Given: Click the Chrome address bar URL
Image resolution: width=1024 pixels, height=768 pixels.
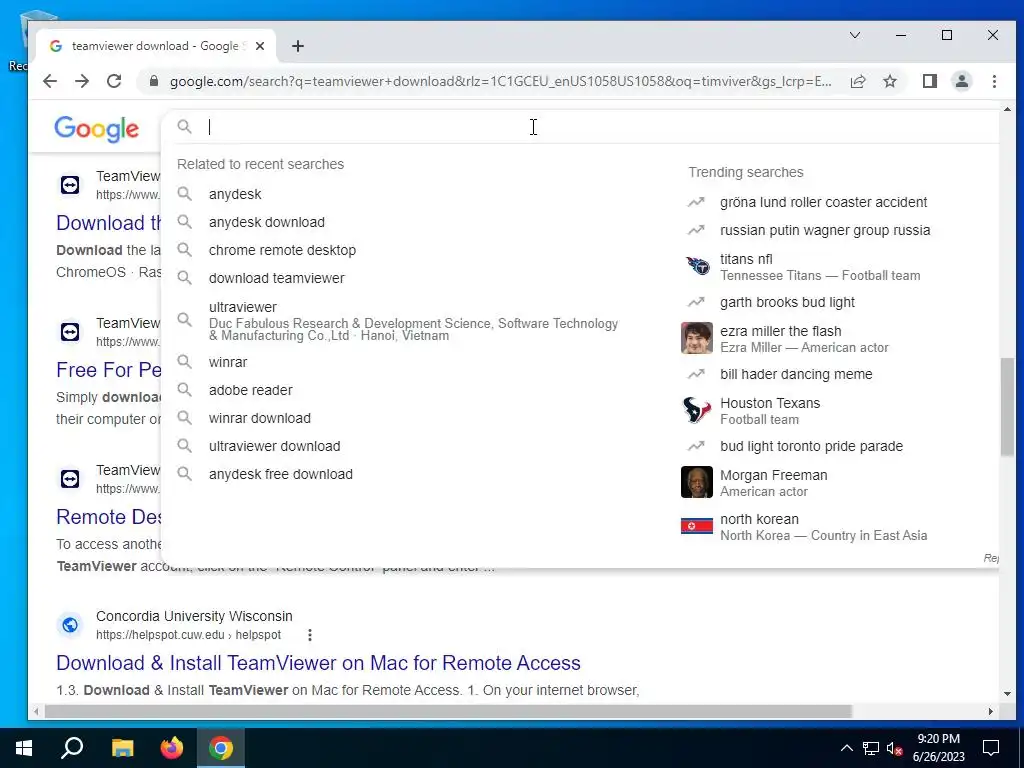Looking at the screenshot, I should (500, 81).
